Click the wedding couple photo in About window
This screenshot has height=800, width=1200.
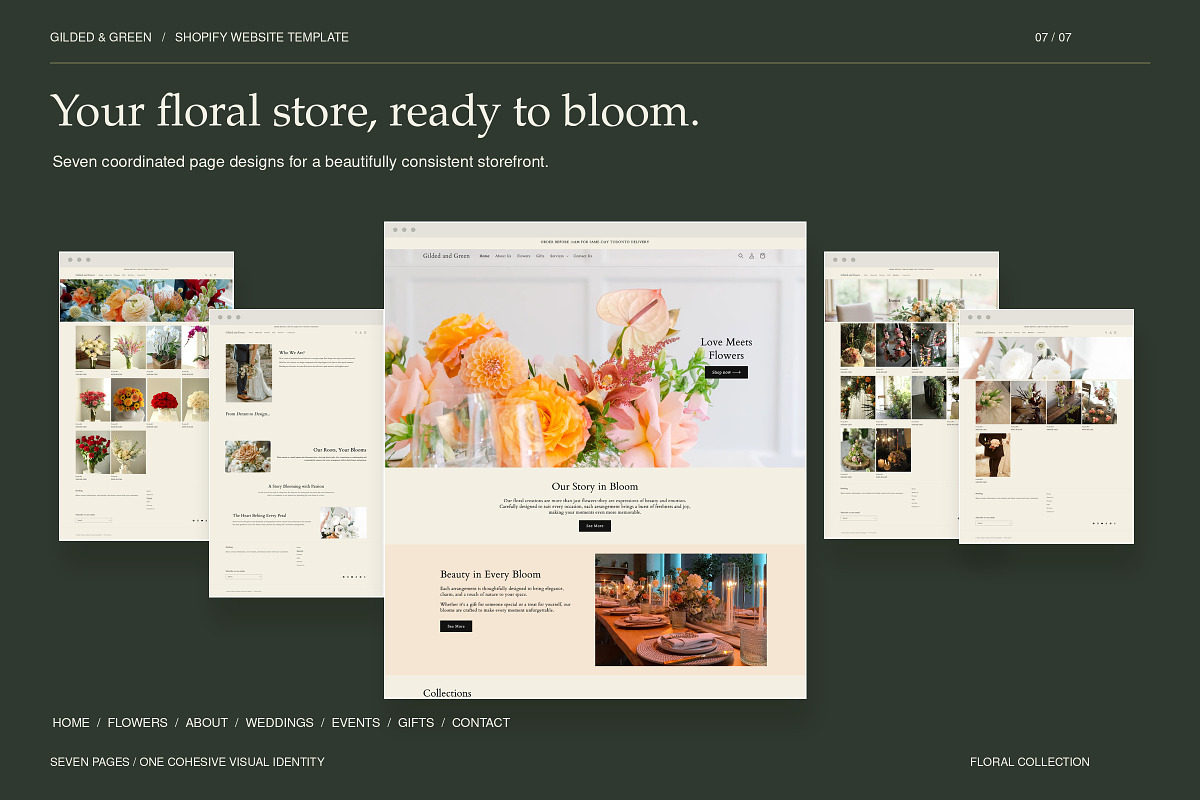click(248, 373)
